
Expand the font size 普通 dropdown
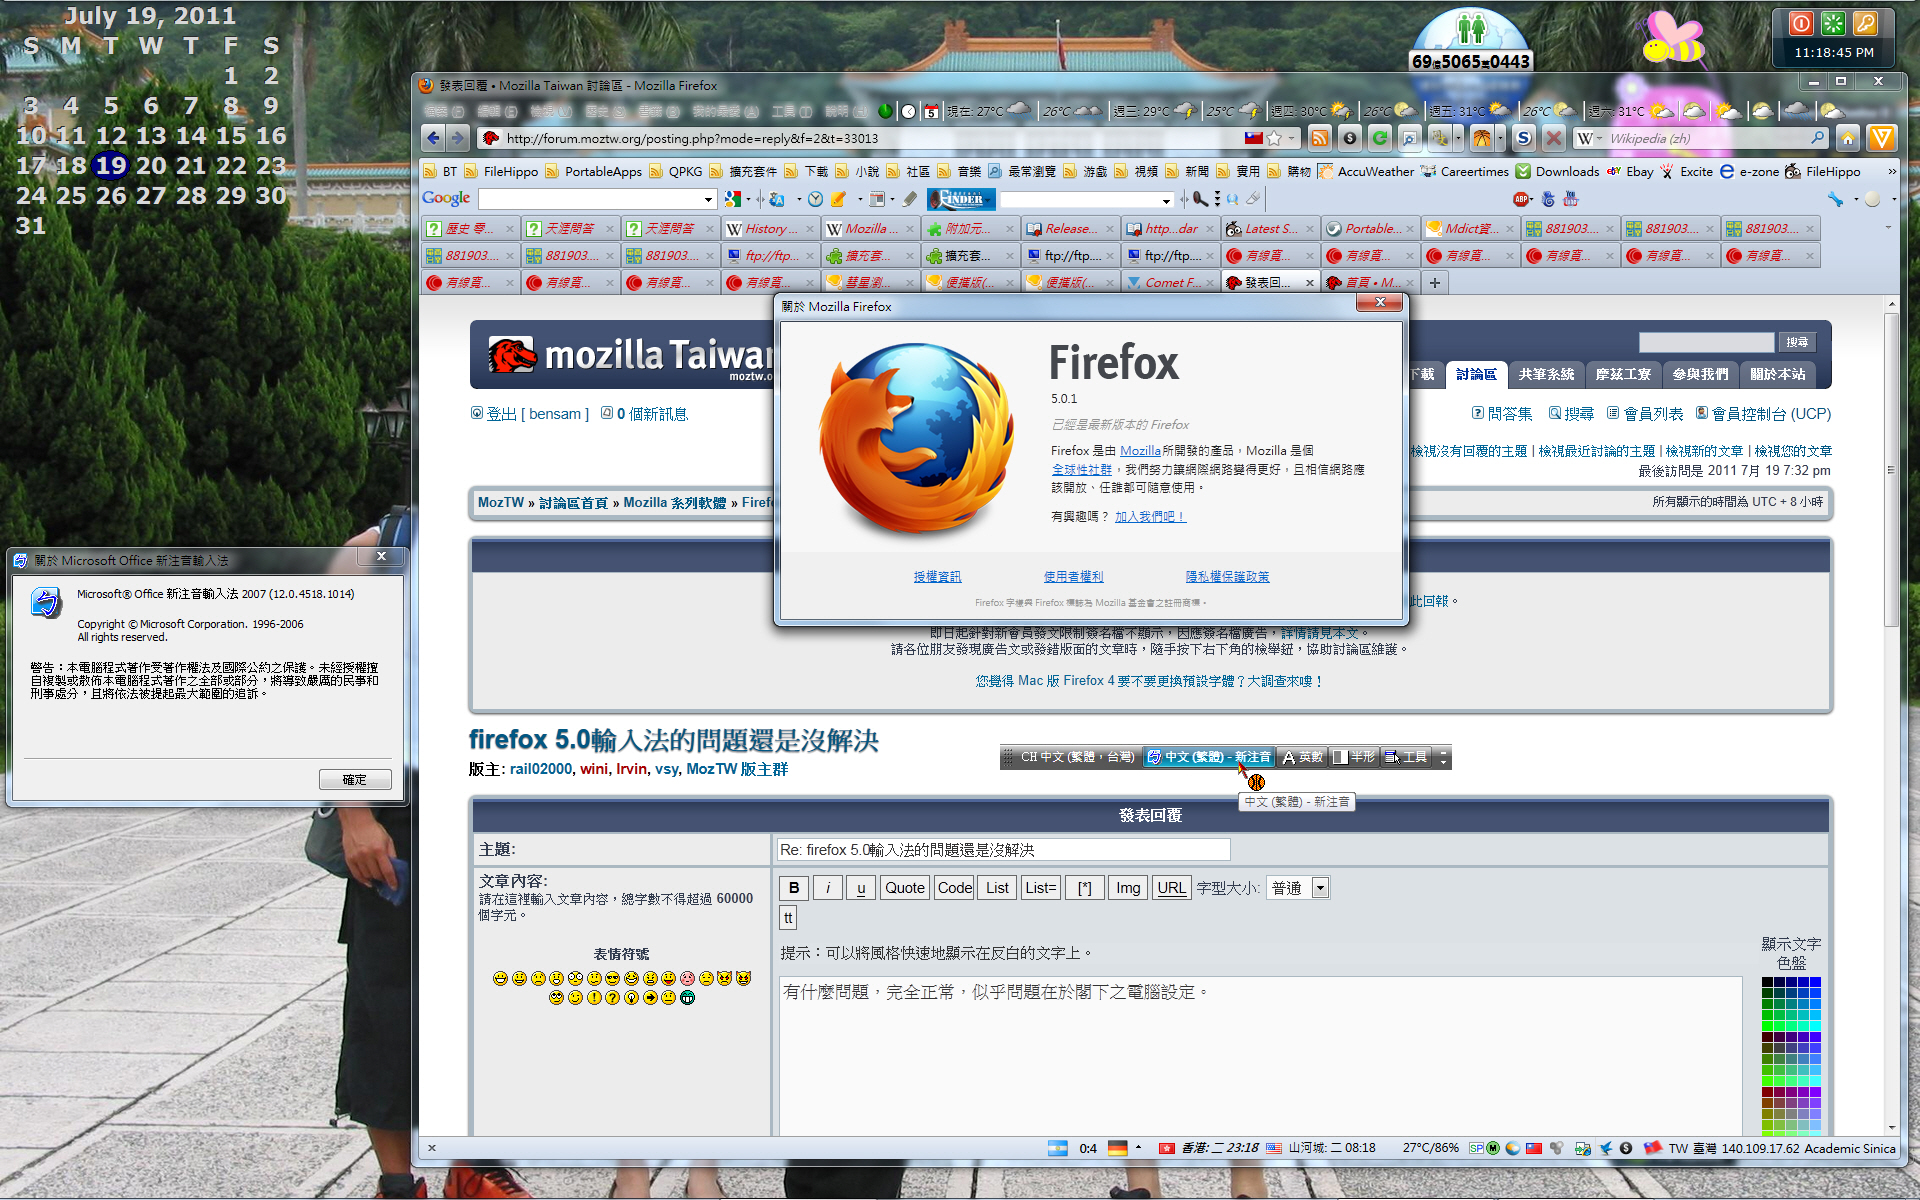tap(1320, 888)
